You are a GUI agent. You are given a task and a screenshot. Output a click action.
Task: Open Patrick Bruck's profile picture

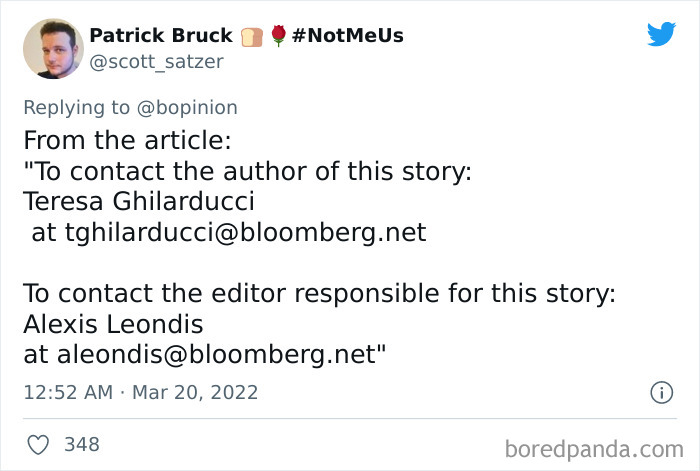tap(52, 48)
